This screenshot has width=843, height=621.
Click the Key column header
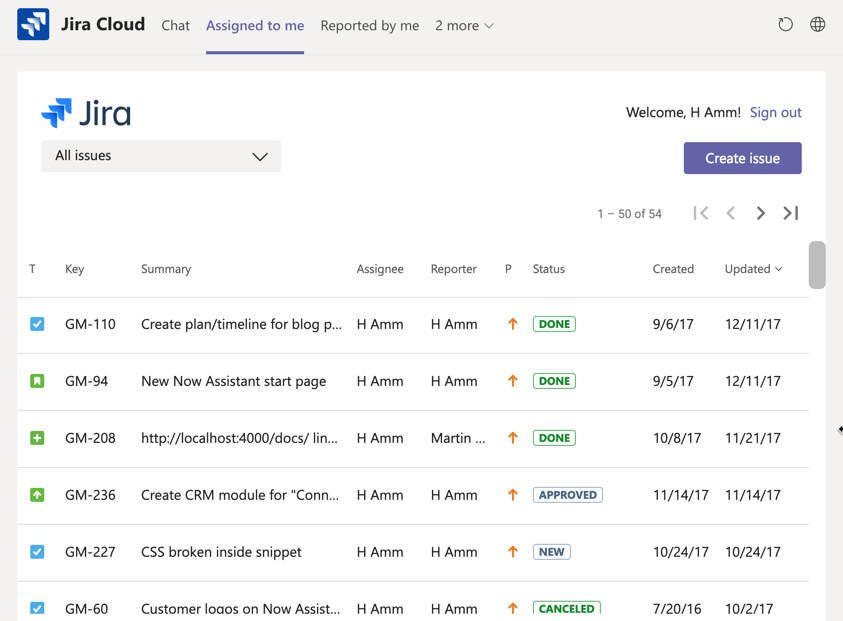[74, 269]
